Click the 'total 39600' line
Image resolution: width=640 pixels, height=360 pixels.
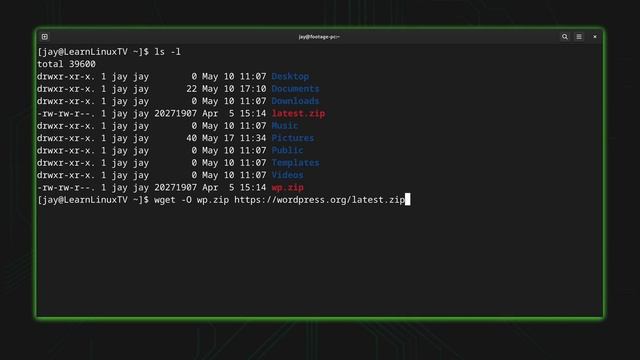click(66, 64)
